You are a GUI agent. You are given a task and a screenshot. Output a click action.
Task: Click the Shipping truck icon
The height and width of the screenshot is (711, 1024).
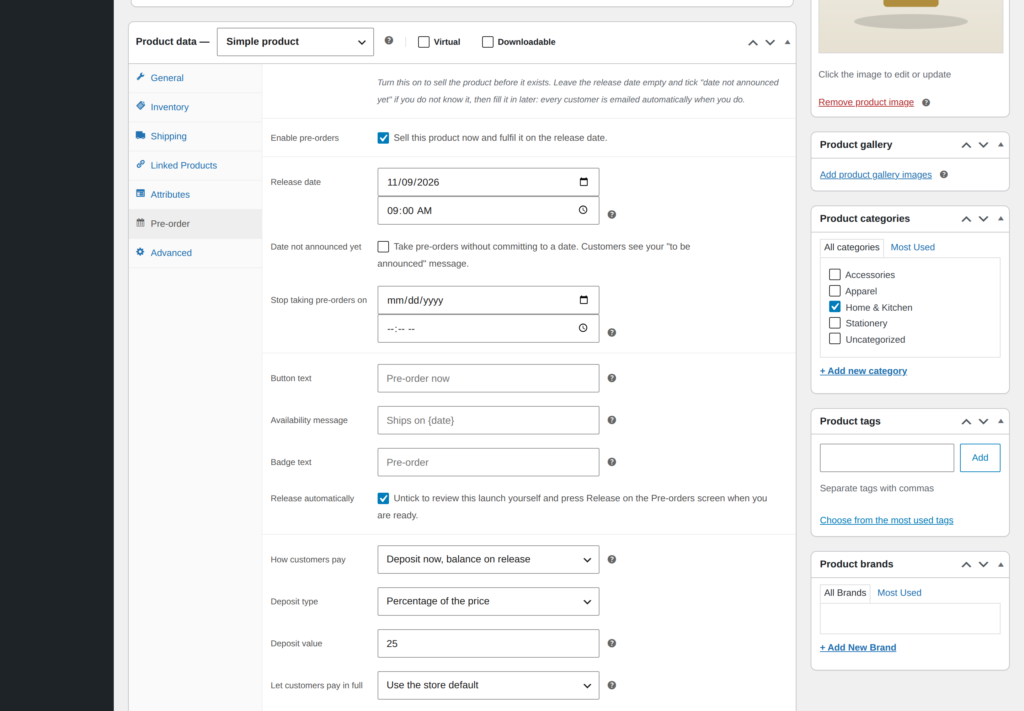pyautogui.click(x=140, y=135)
